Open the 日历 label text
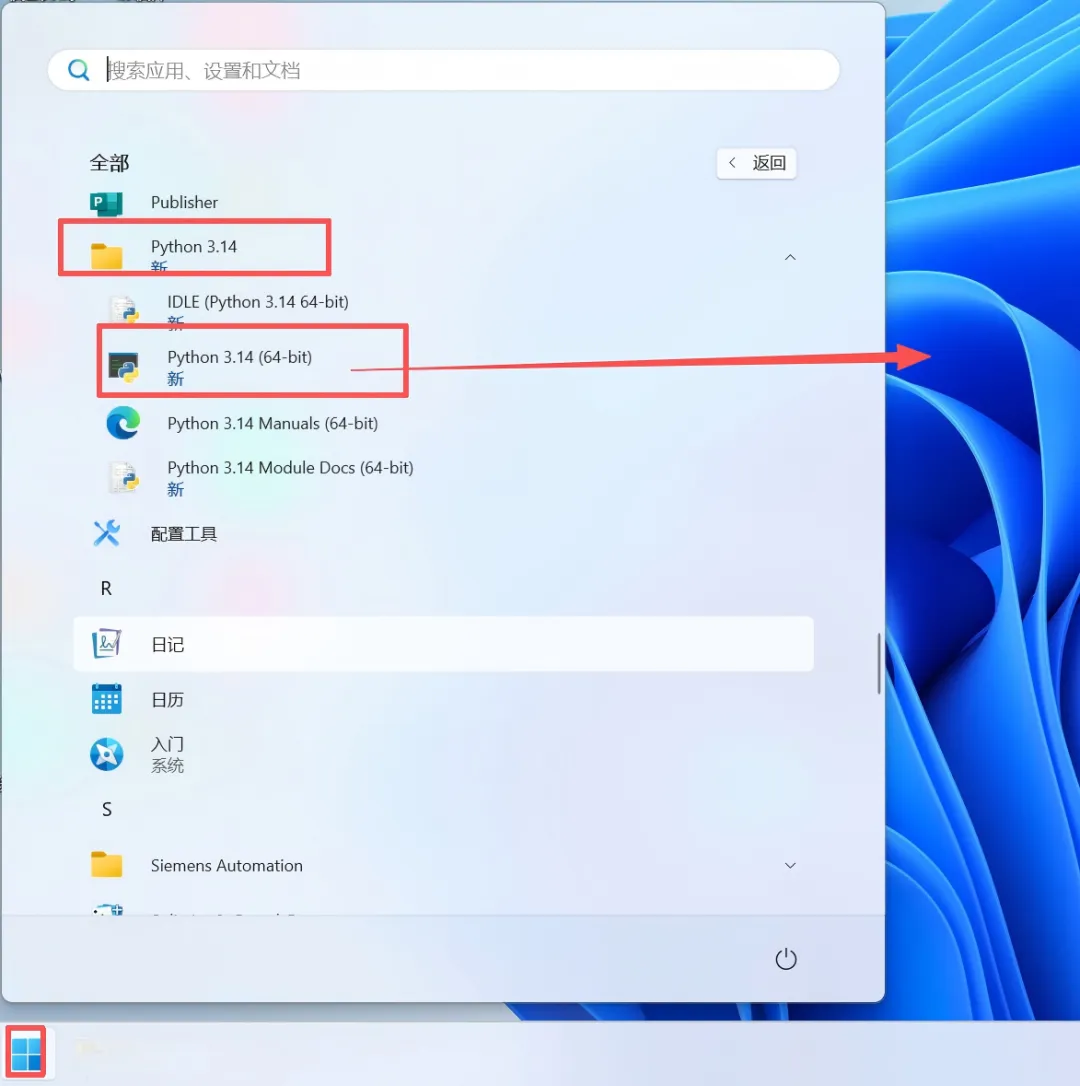 [x=168, y=700]
